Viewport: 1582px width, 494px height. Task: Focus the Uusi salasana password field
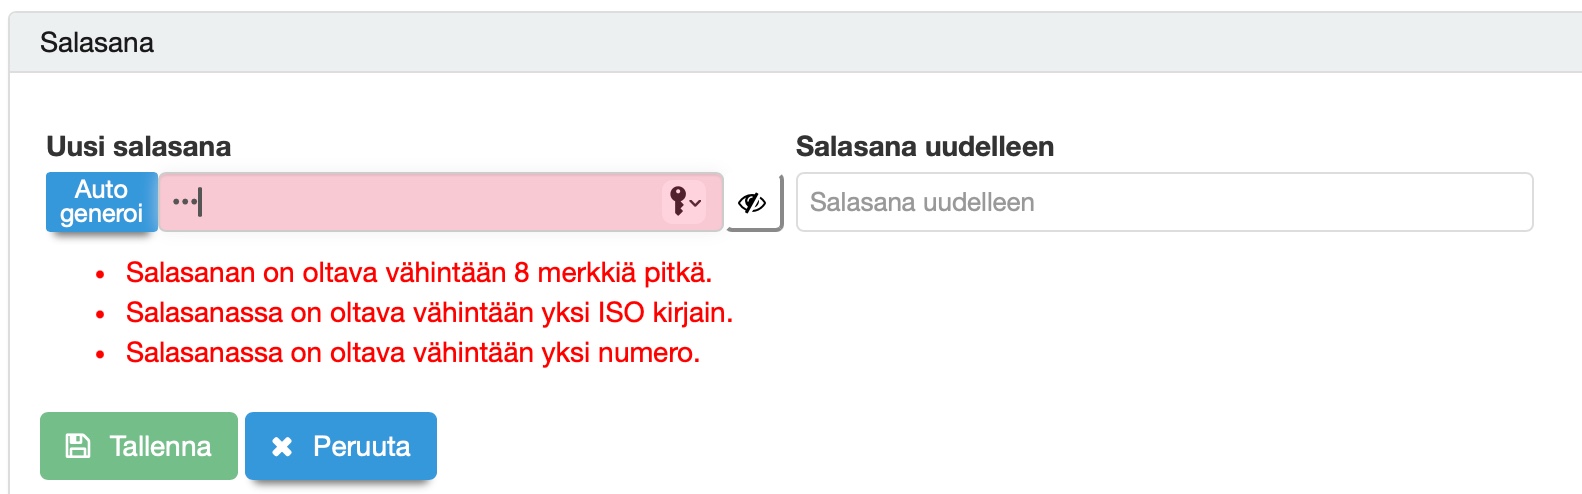pyautogui.click(x=420, y=202)
